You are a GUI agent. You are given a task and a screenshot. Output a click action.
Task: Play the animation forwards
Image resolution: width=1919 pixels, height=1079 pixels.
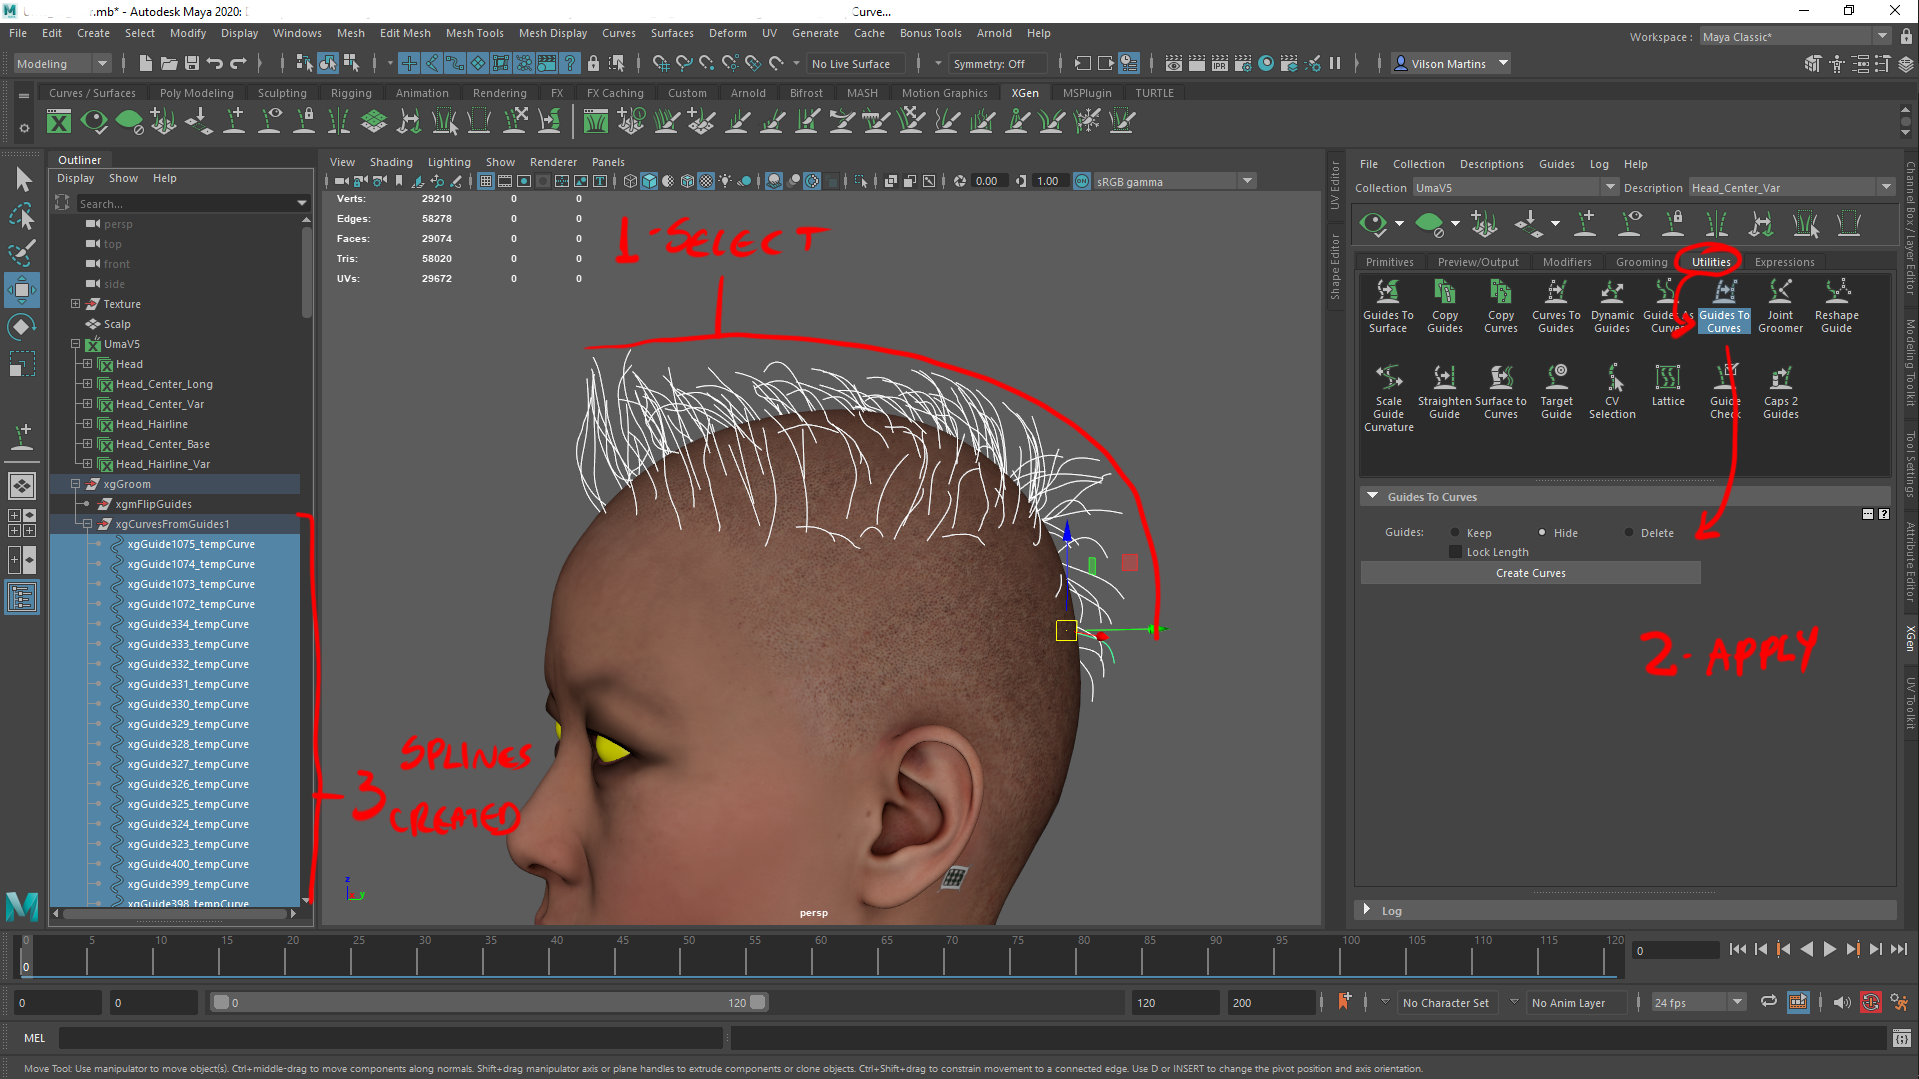coord(1829,950)
